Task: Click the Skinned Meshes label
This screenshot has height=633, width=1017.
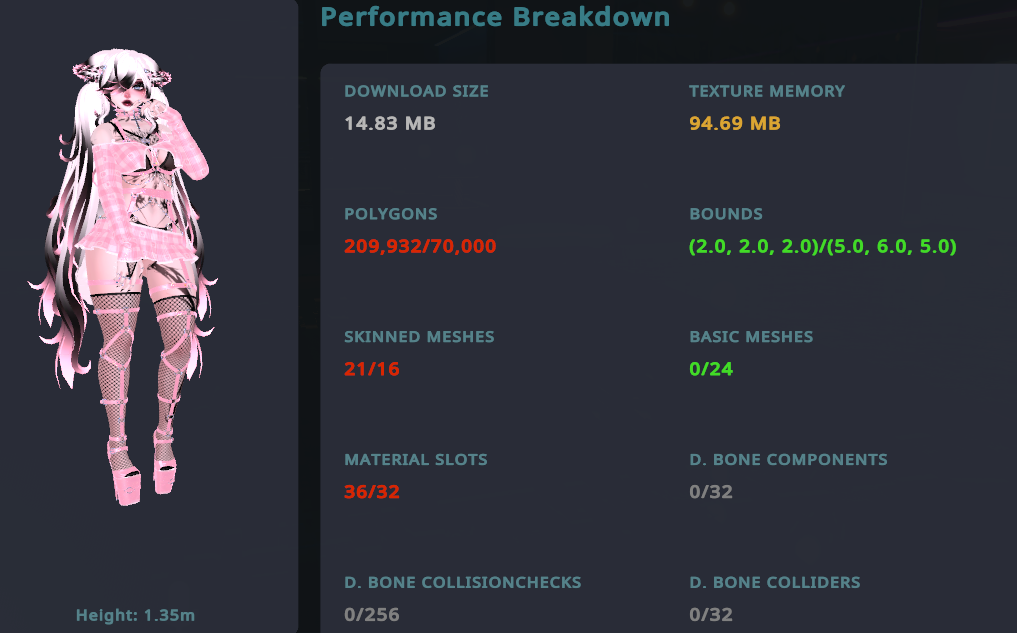Action: point(419,337)
